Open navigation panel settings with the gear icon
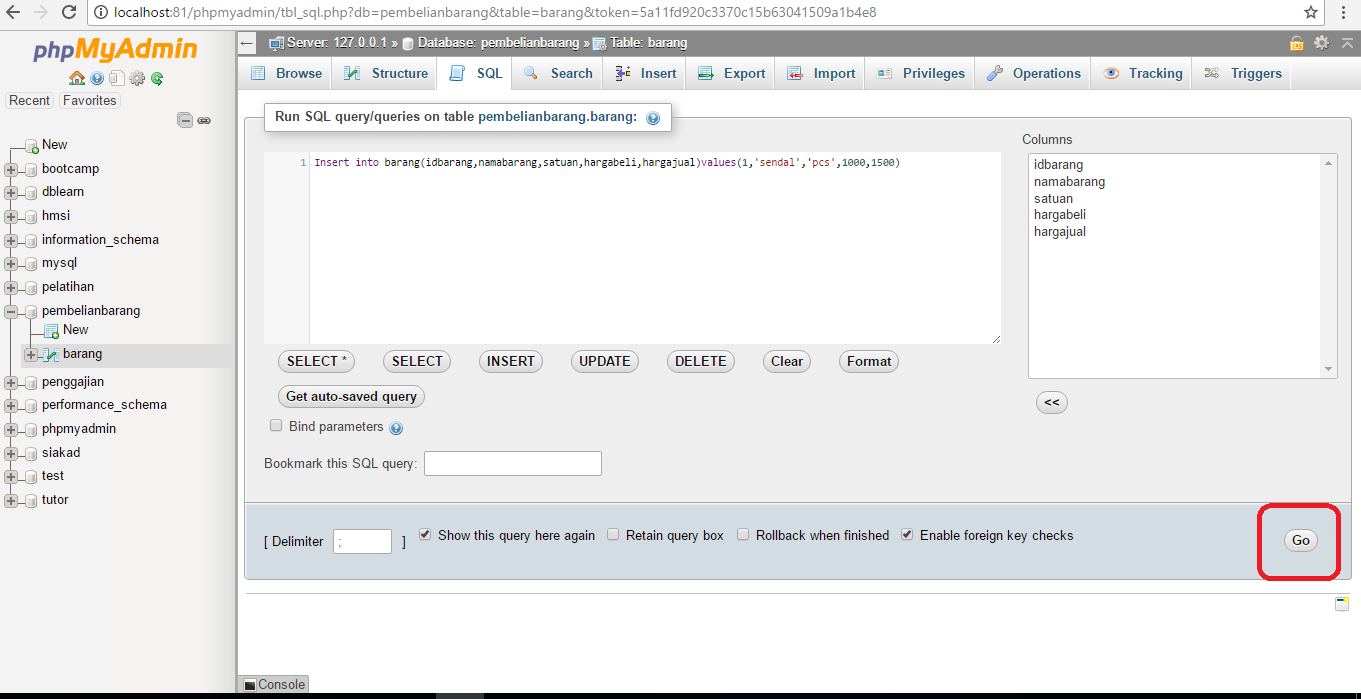Image resolution: width=1361 pixels, height=699 pixels. pos(136,78)
